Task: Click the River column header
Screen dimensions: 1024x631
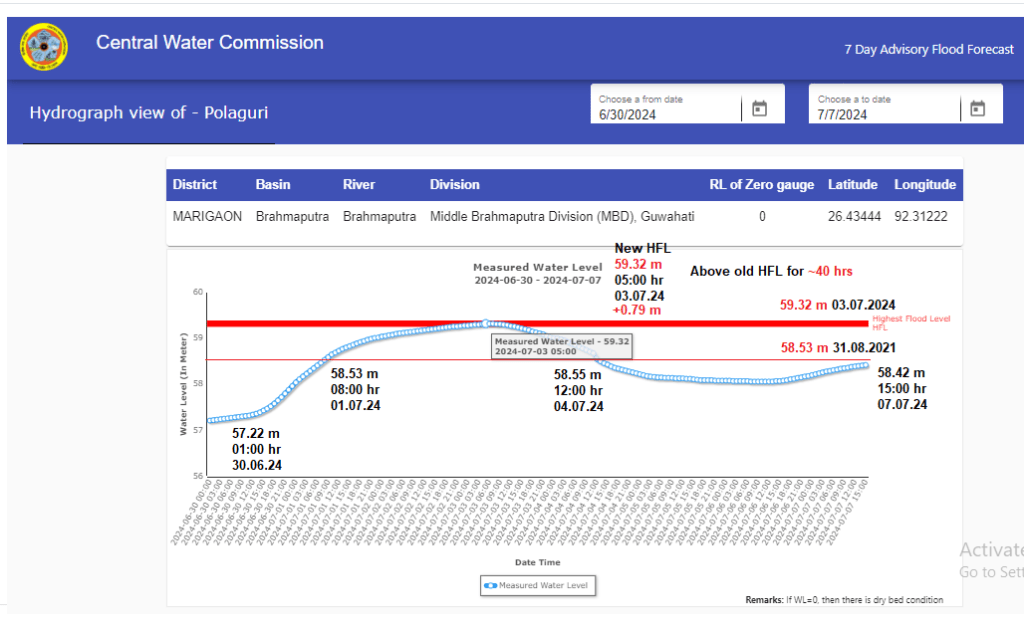Action: tap(359, 185)
